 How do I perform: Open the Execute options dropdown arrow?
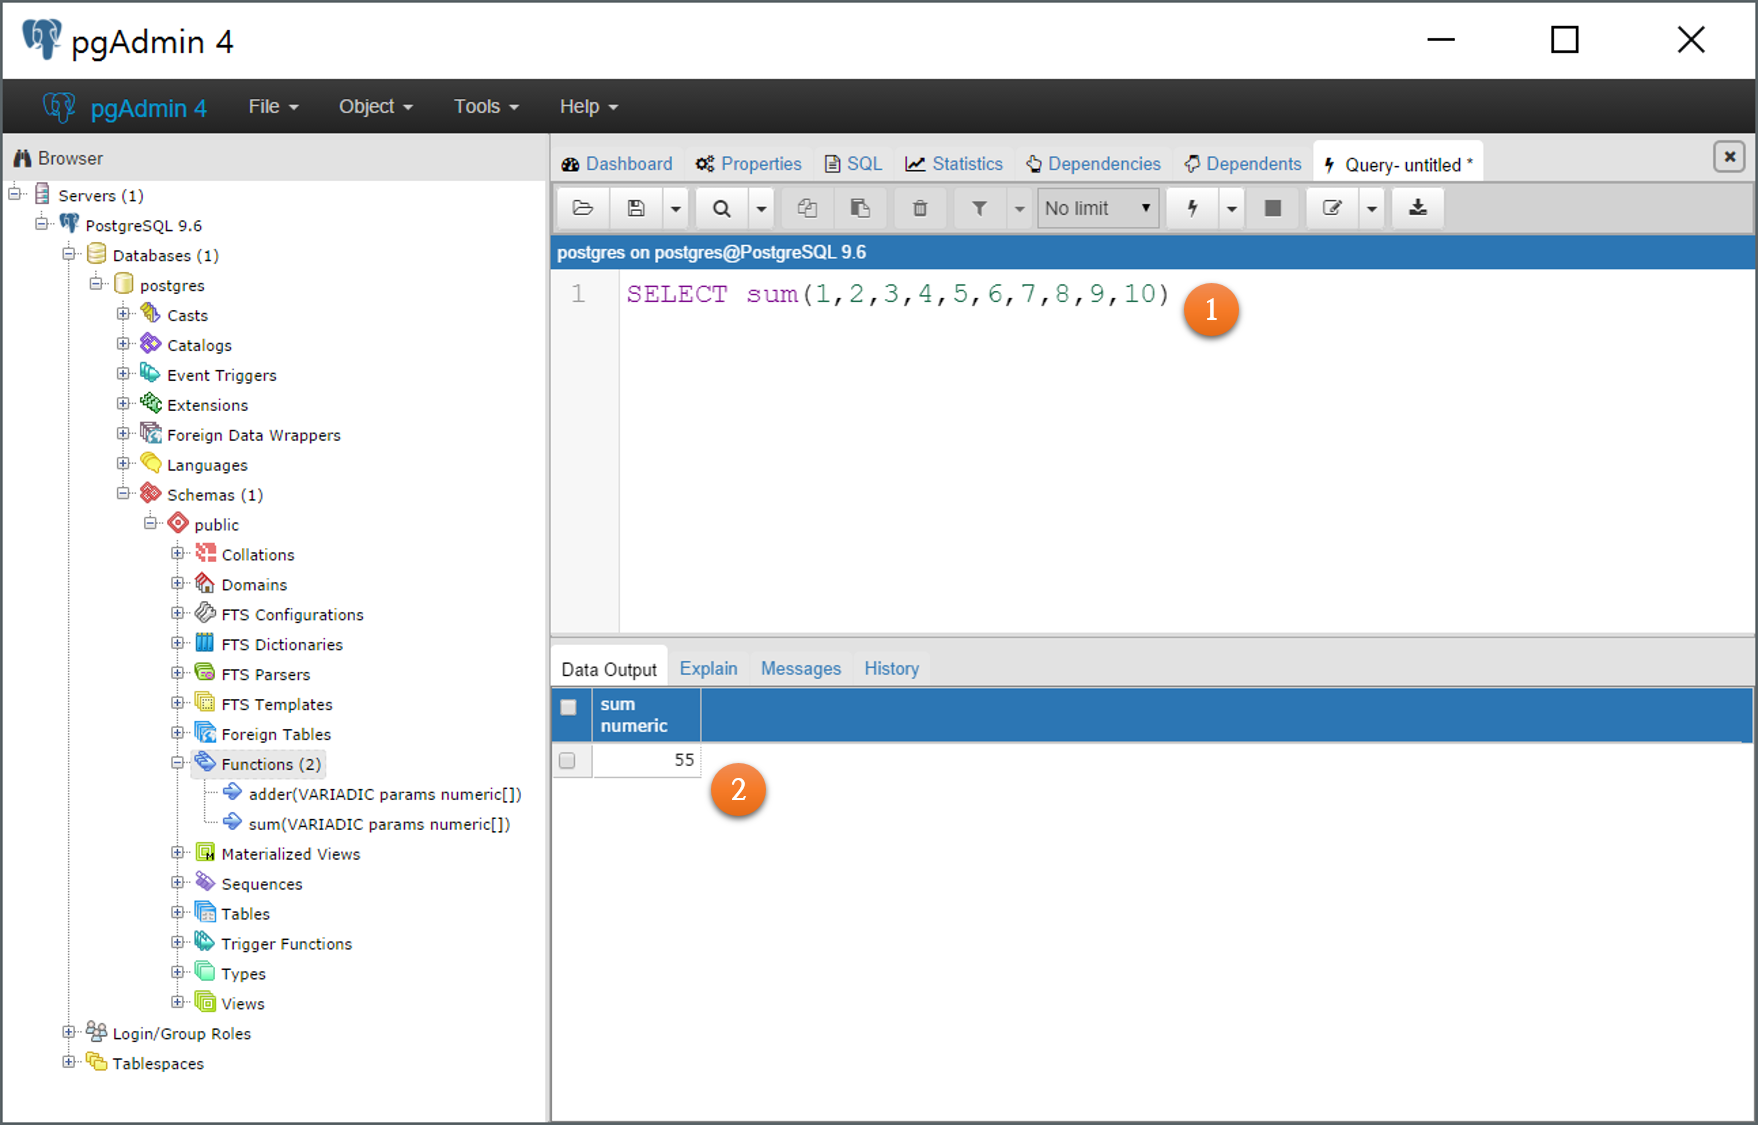click(1231, 208)
